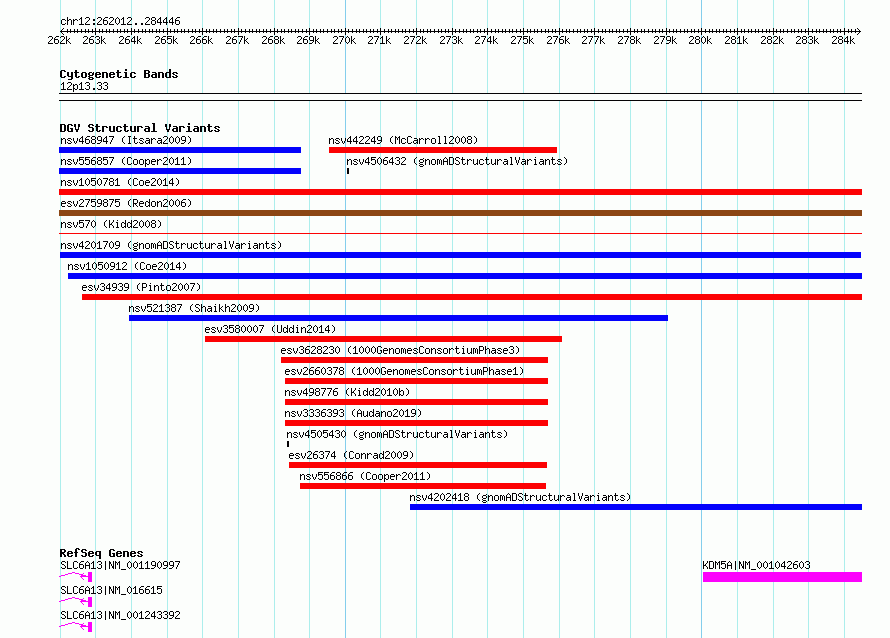Viewport: 890px width, 638px height.
Task: Click the nsv442249 (McCarroll2008) label
Action: [403, 140]
